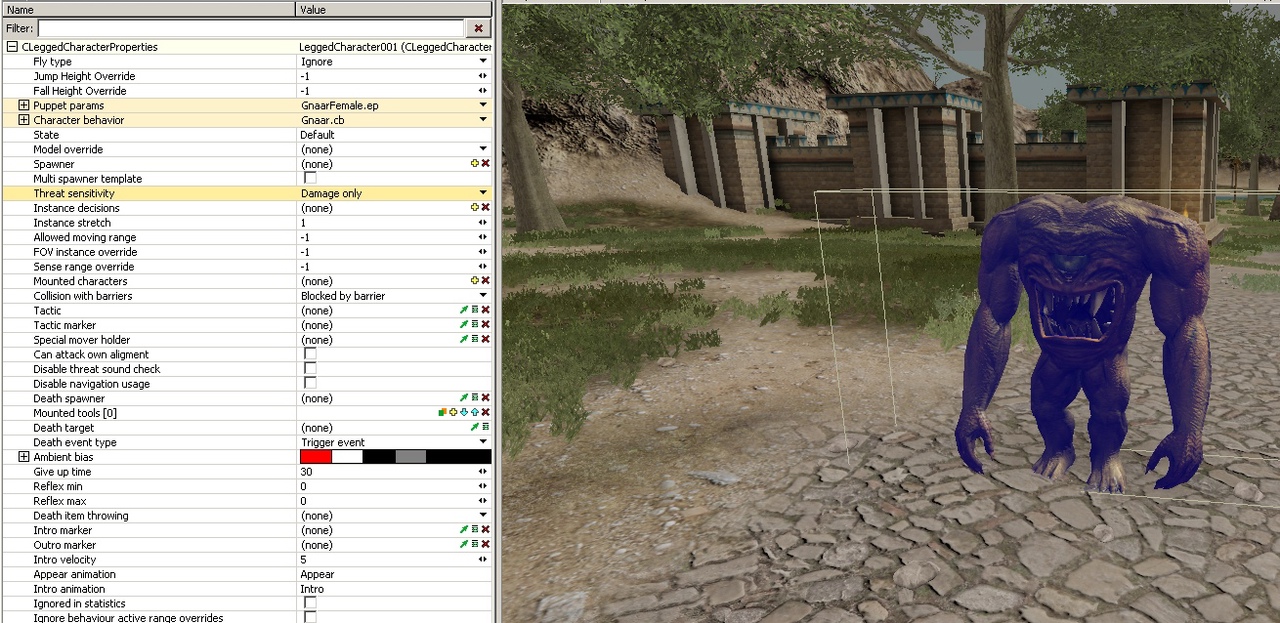Click the green picker arrow for Special mover holder
The image size is (1280, 623).
point(464,340)
